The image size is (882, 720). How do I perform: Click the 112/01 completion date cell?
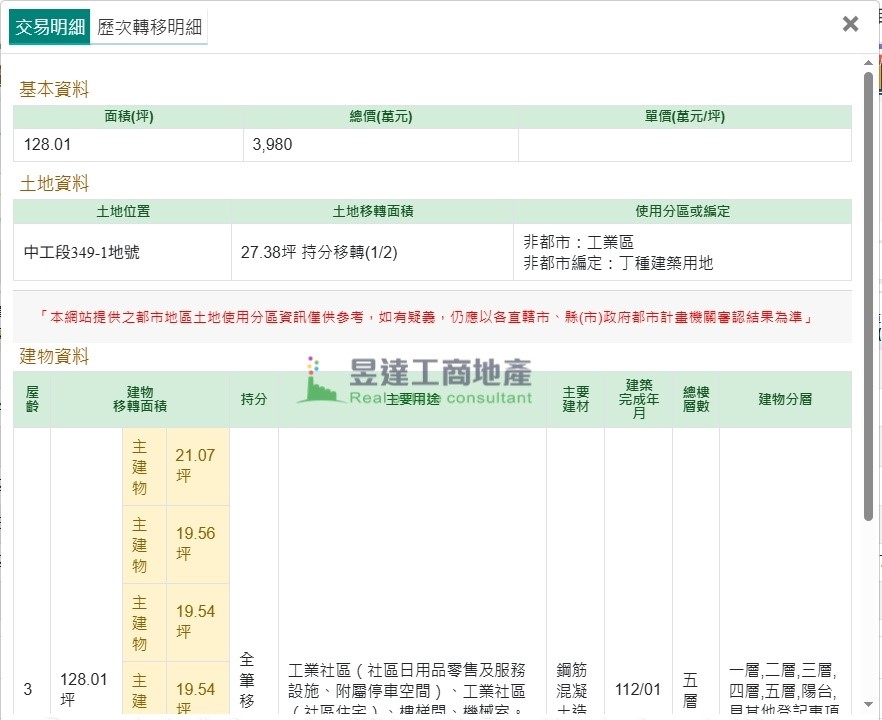[638, 689]
